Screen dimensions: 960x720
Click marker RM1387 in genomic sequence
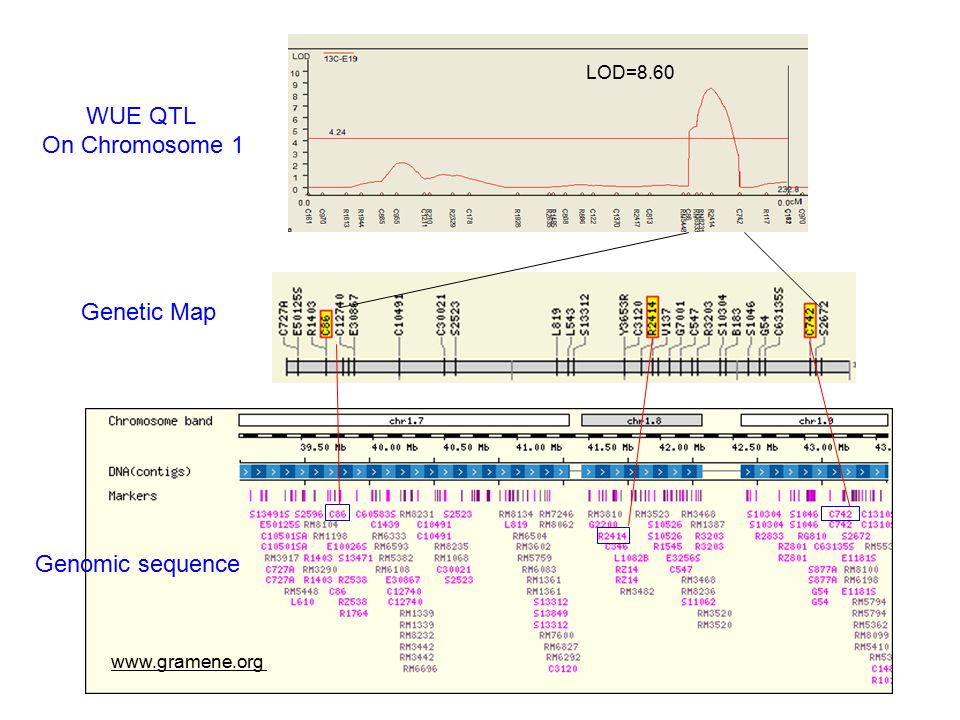point(707,525)
